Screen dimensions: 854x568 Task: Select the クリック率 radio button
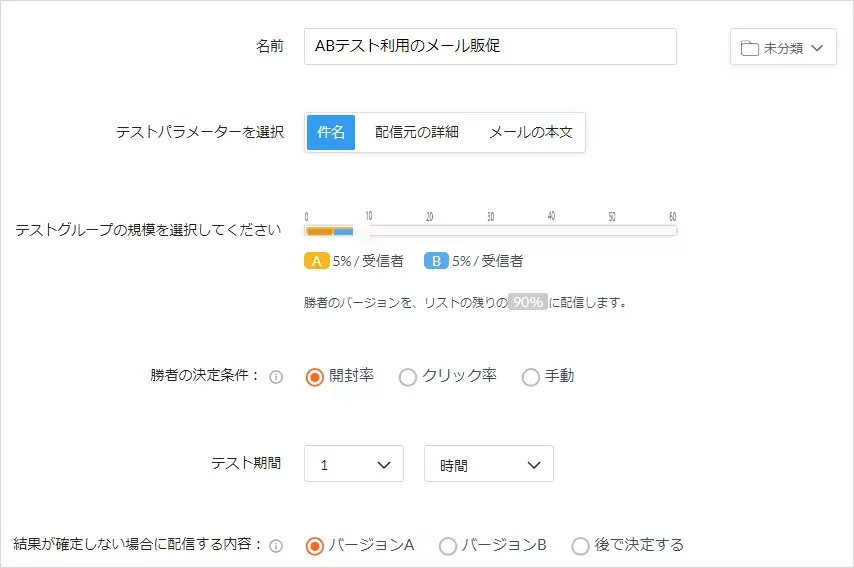[407, 377]
